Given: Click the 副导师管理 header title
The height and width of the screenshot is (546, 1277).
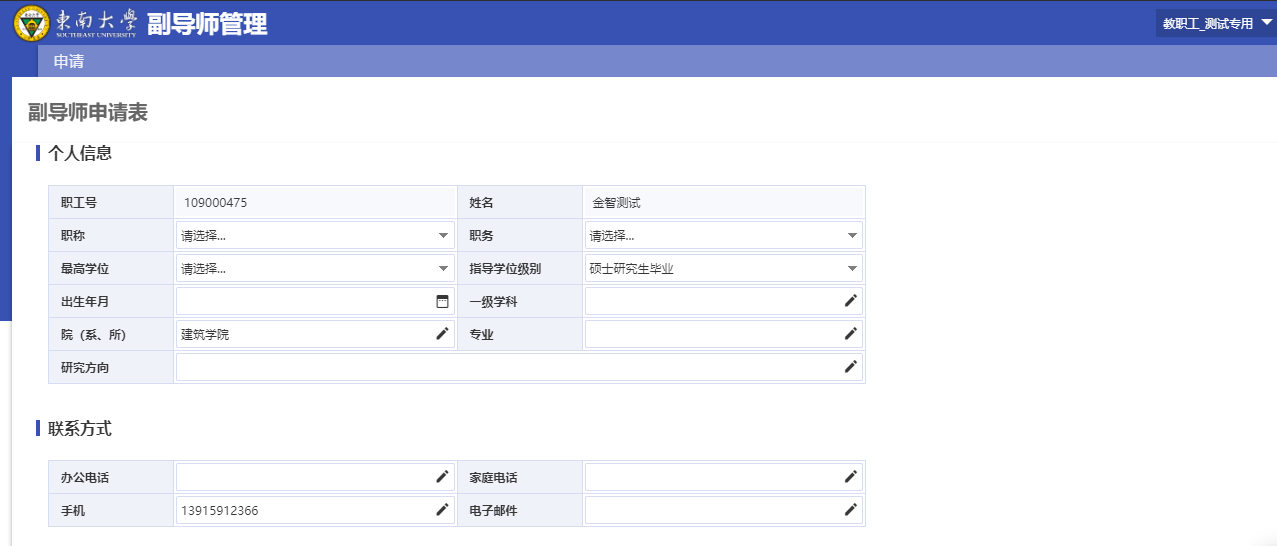Looking at the screenshot, I should pyautogui.click(x=207, y=24).
